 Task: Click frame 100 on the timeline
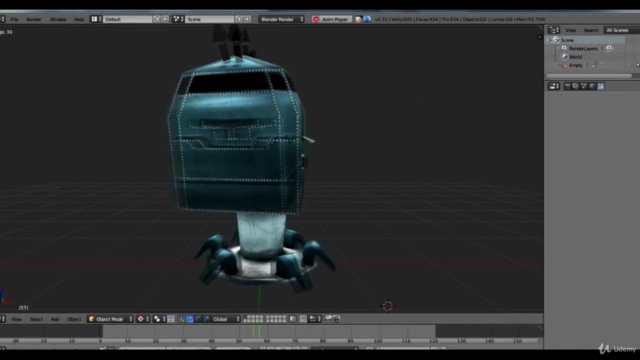(x=378, y=341)
